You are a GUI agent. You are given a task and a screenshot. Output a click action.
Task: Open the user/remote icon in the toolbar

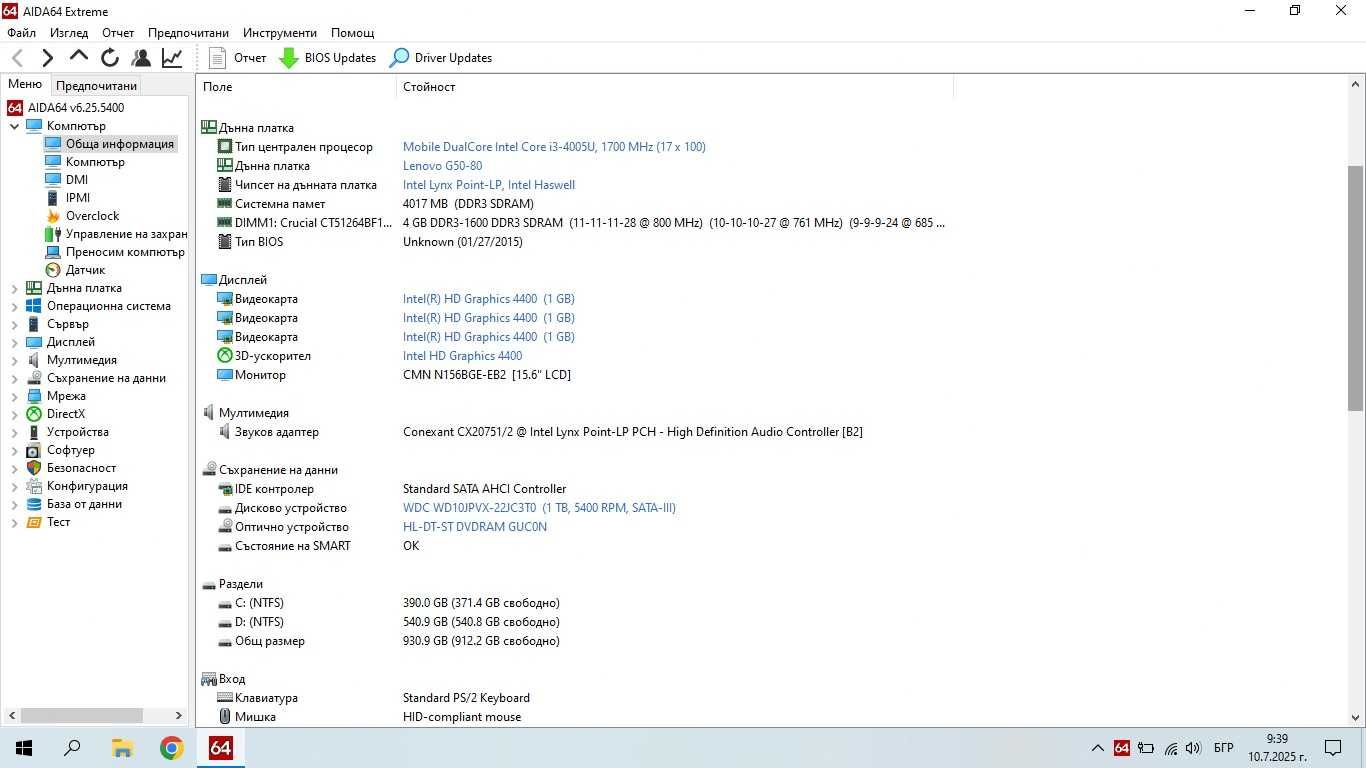pyautogui.click(x=141, y=58)
